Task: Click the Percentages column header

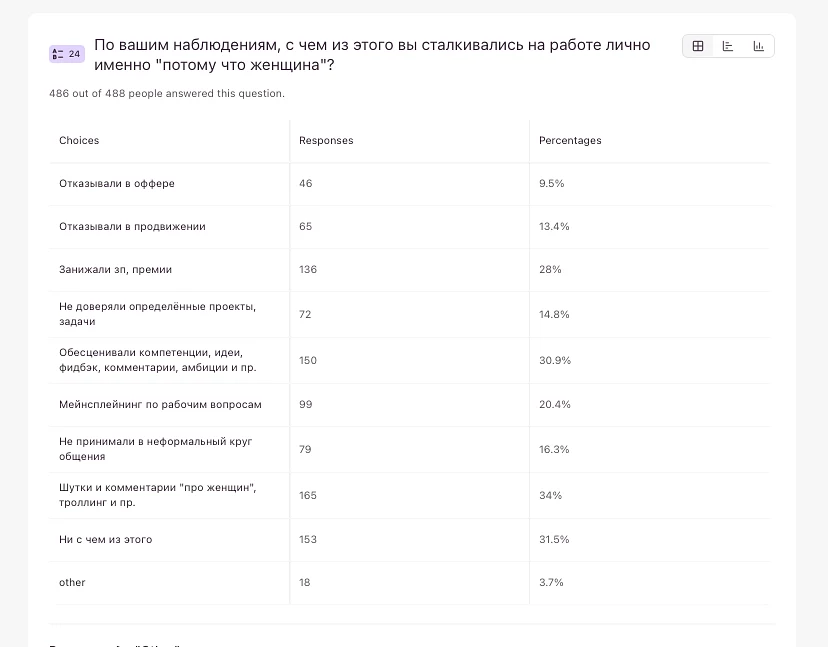Action: pos(570,141)
